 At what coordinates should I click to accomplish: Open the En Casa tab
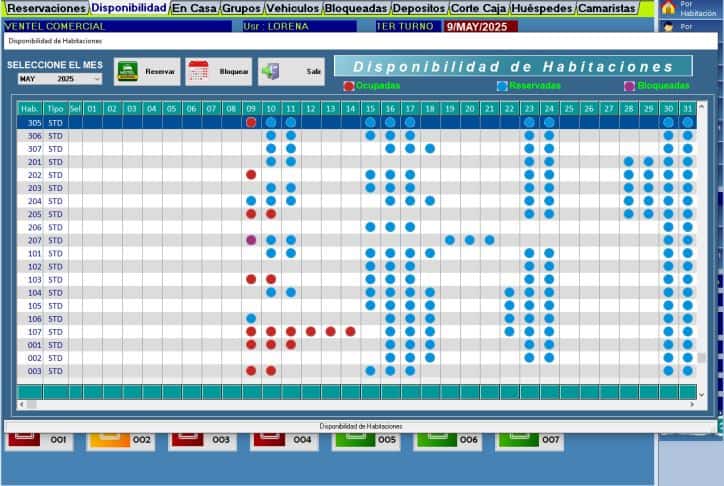pyautogui.click(x=193, y=8)
